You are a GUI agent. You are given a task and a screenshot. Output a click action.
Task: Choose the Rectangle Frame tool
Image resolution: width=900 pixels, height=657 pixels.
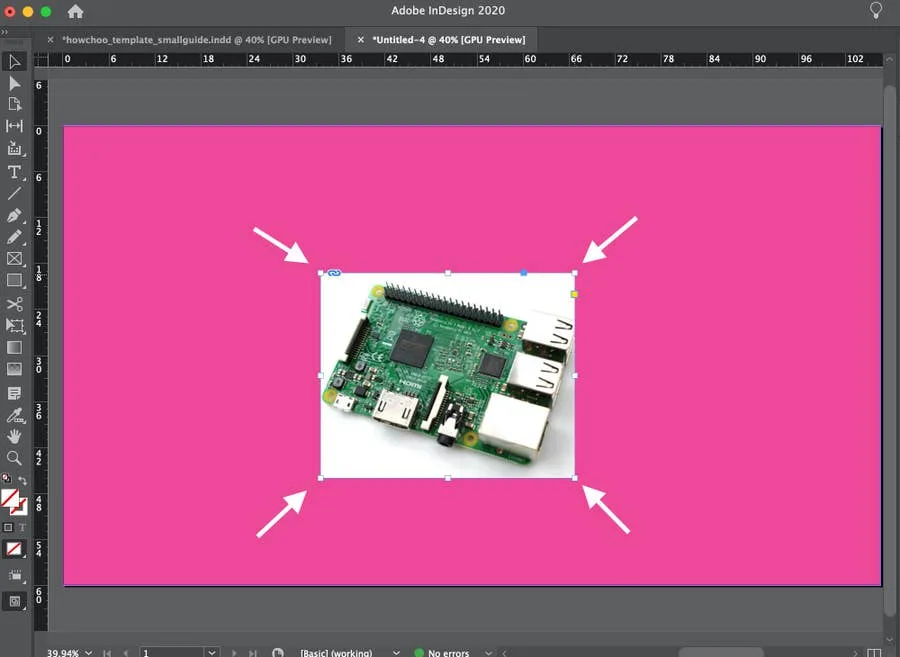[x=14, y=259]
